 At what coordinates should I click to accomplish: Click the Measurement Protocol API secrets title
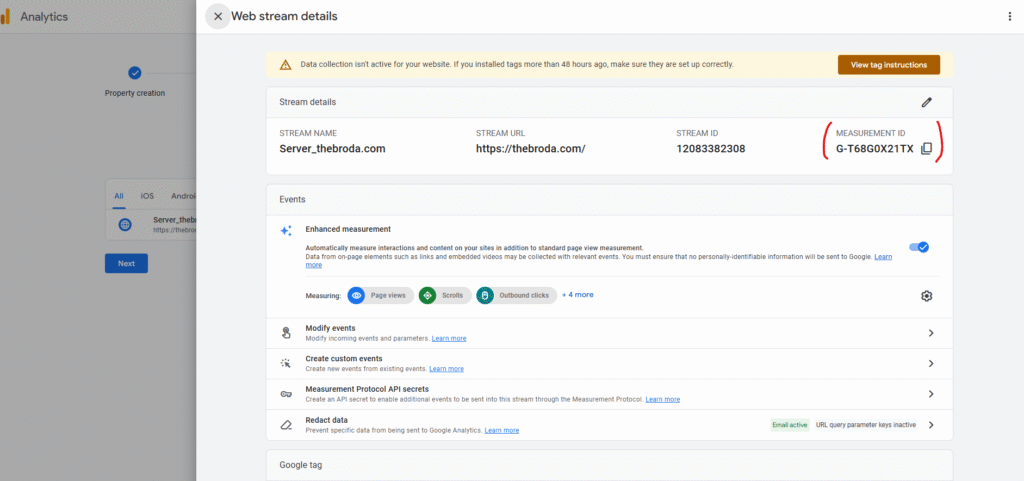367,390
